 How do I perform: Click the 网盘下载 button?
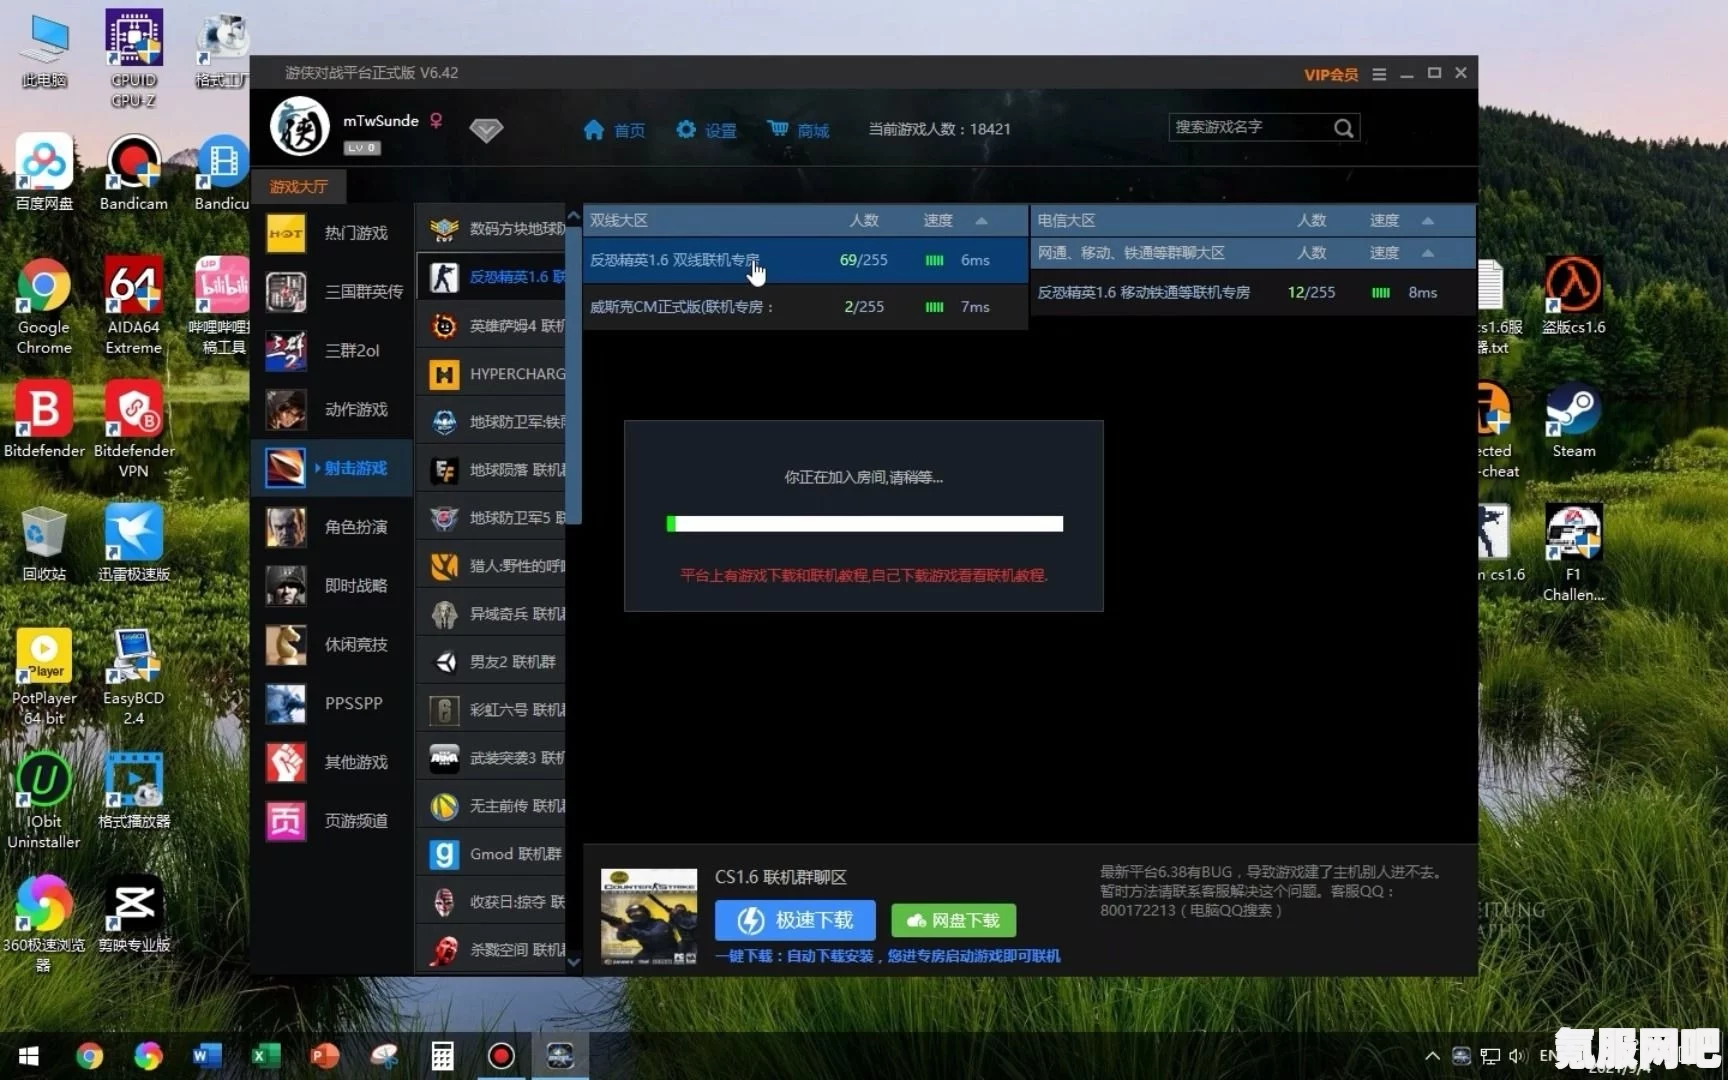pos(953,920)
